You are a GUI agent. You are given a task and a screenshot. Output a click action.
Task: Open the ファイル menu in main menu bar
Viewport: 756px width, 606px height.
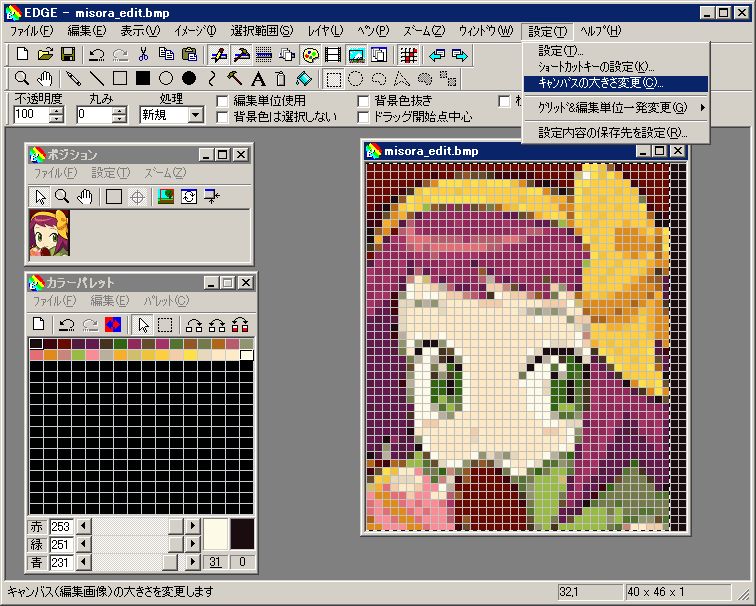[31, 31]
